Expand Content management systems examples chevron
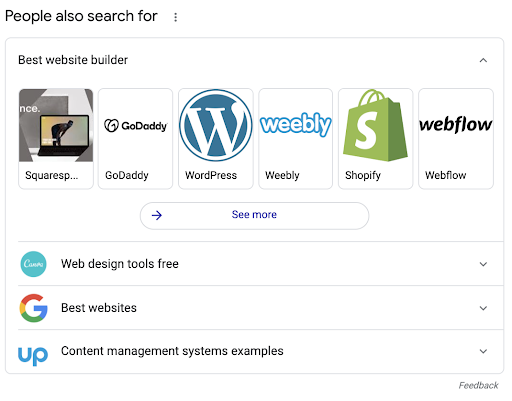 pyautogui.click(x=483, y=351)
